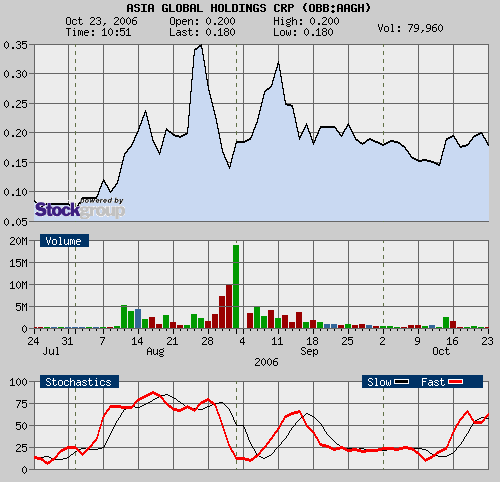Viewport: 500px width, 482px height.
Task: Click the 0.25 price axis label
Action: (x=15, y=104)
